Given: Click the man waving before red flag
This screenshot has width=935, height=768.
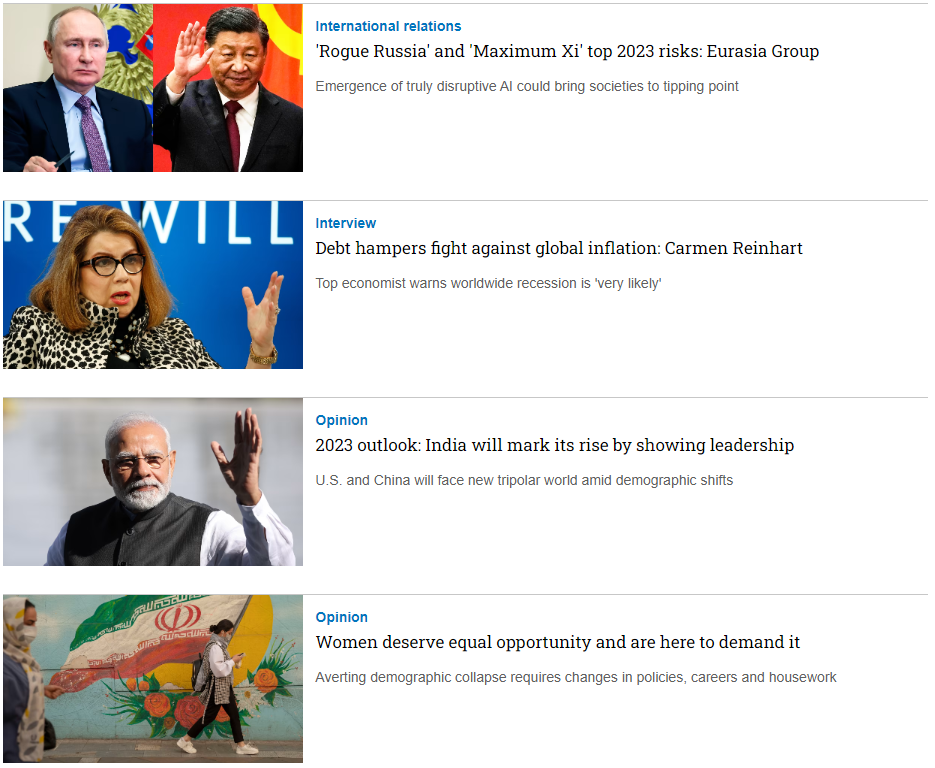Looking at the screenshot, I should point(228,90).
